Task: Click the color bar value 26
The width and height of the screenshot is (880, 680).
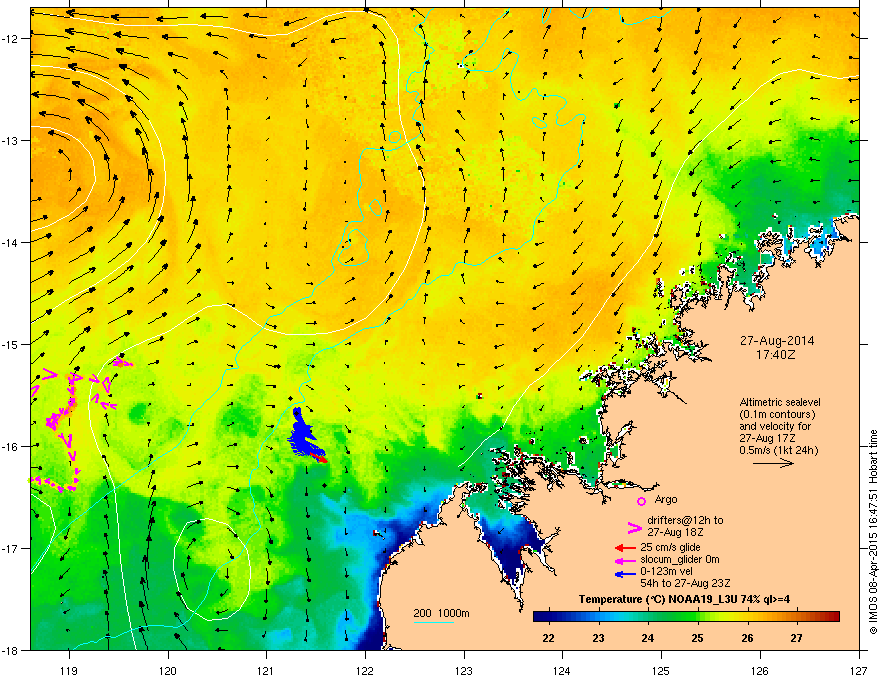Action: point(747,638)
